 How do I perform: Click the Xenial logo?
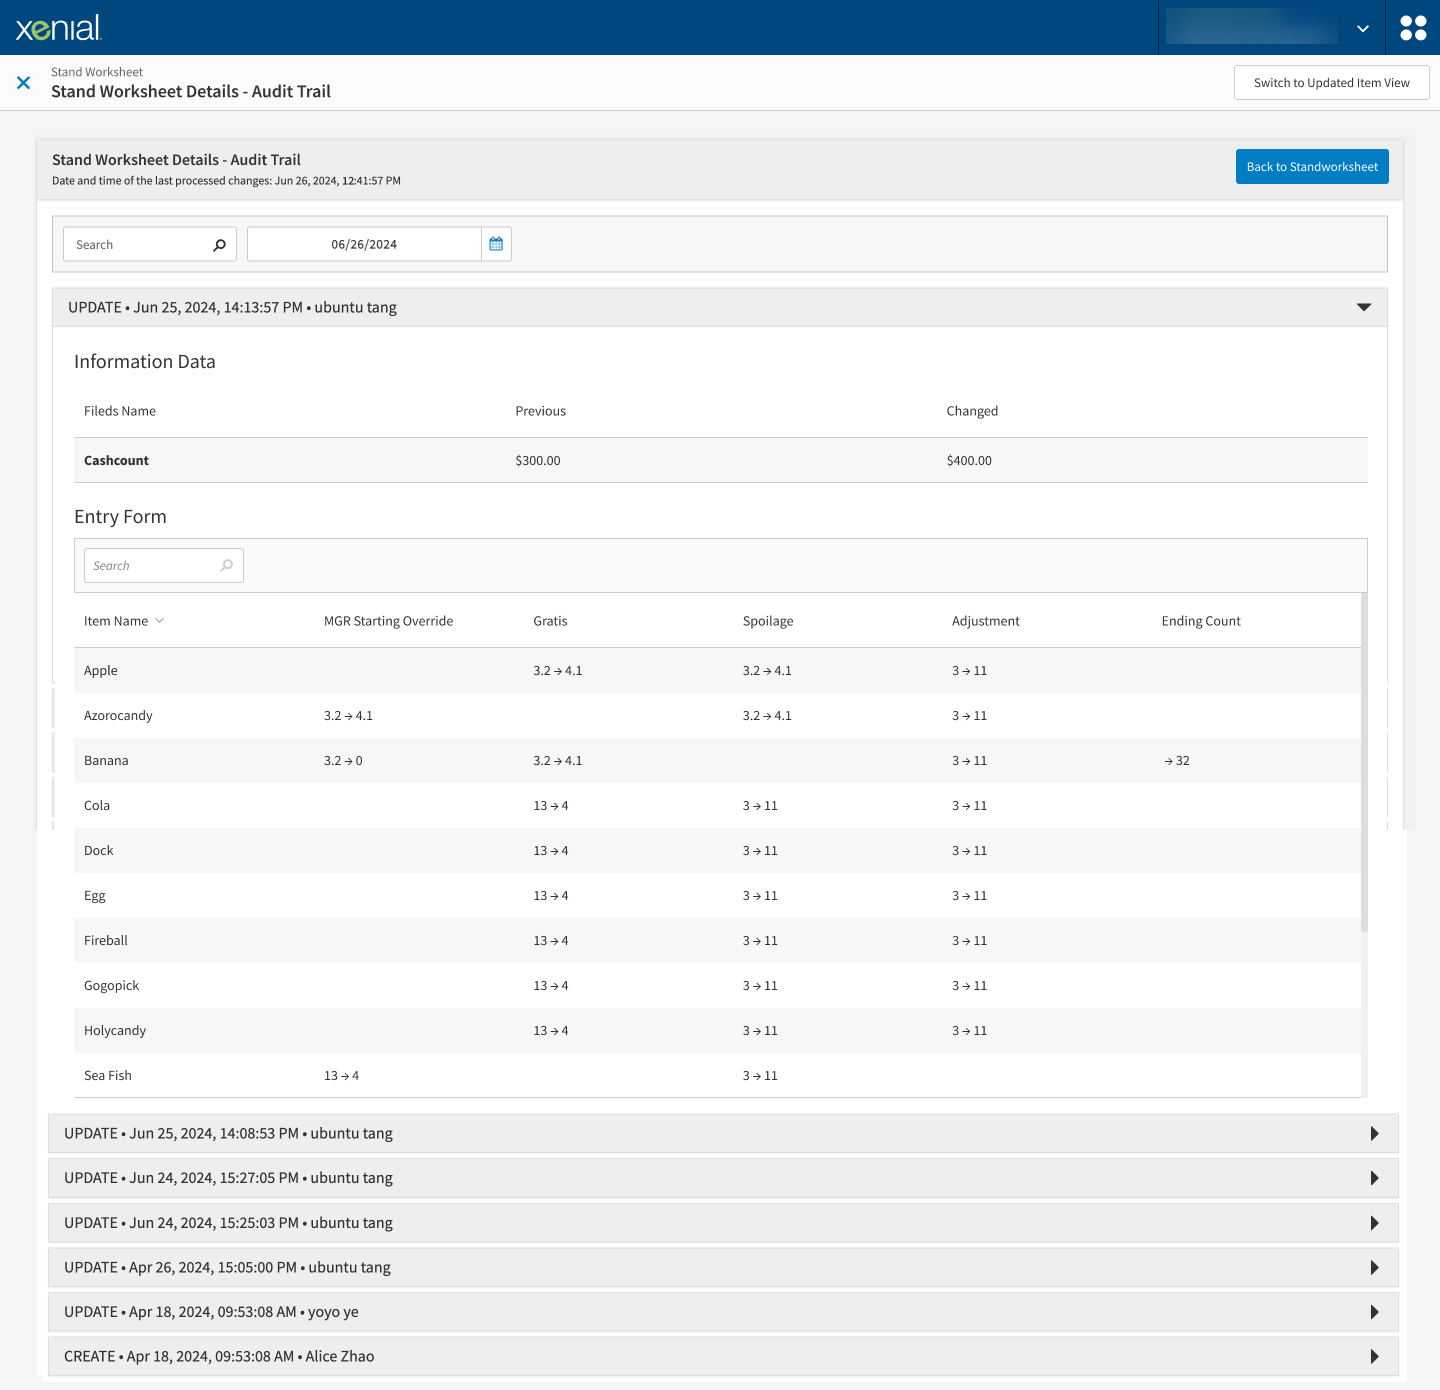(x=57, y=27)
